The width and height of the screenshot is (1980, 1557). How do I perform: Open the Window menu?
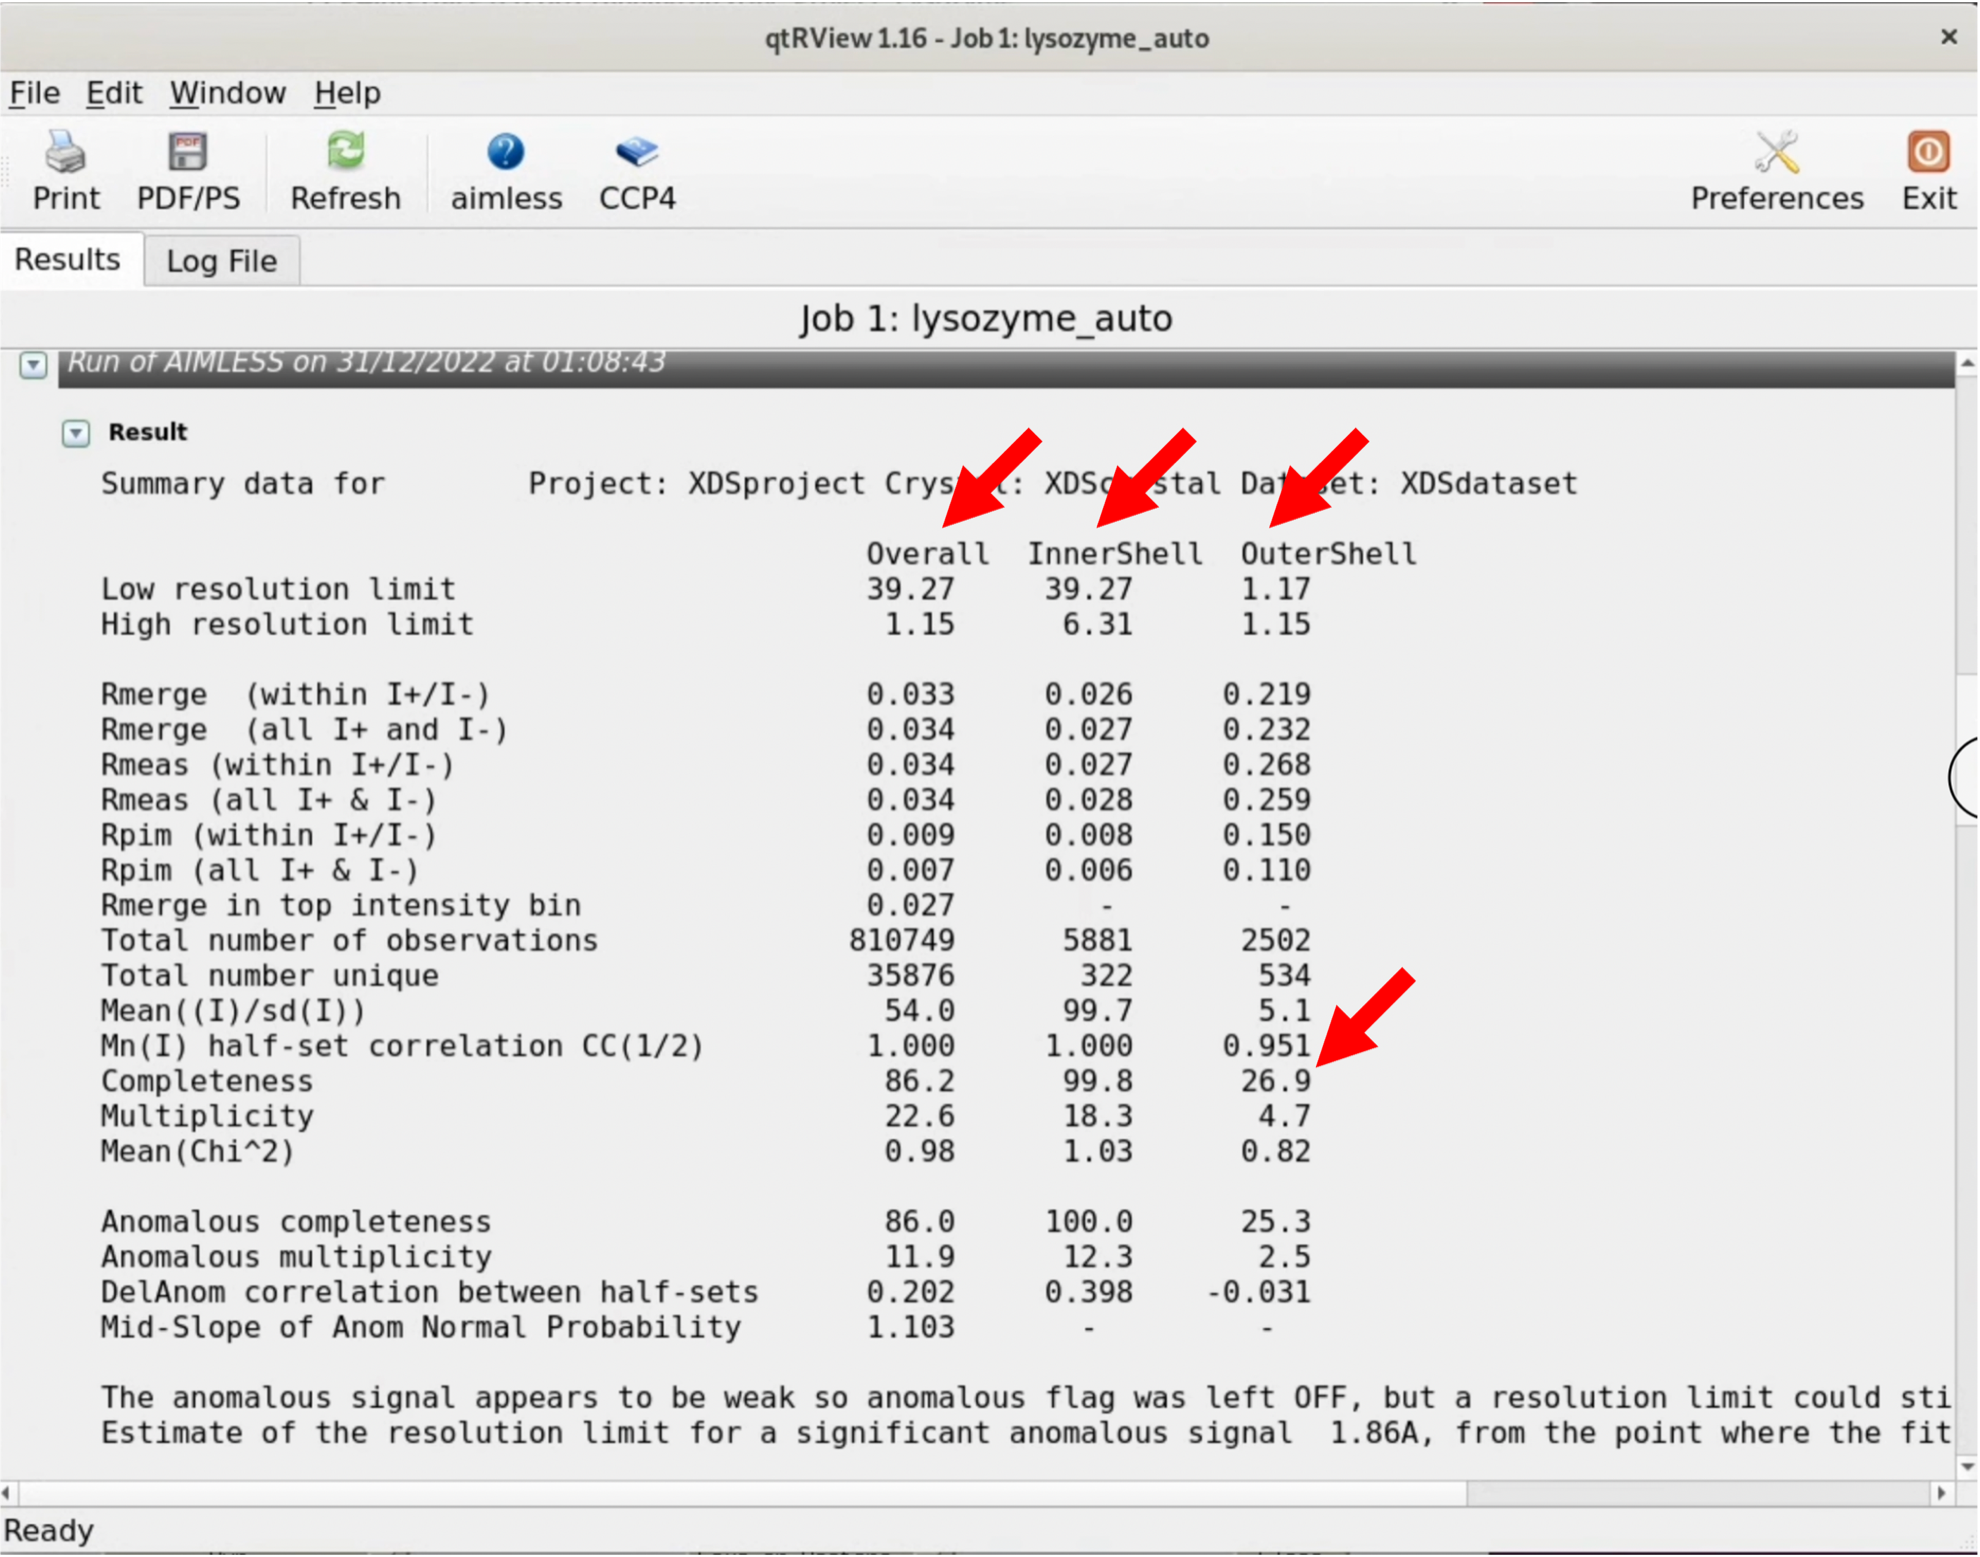coord(227,93)
